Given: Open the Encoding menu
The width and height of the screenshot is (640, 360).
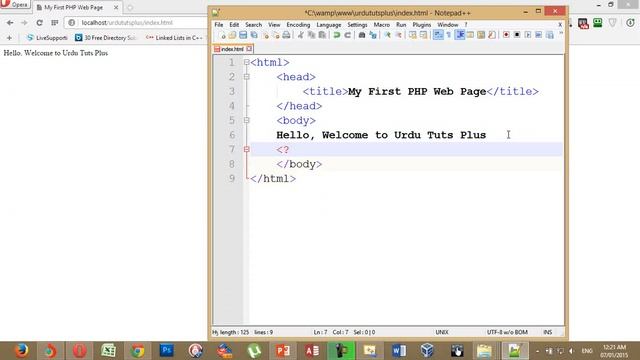Looking at the screenshot, I should [298, 25].
